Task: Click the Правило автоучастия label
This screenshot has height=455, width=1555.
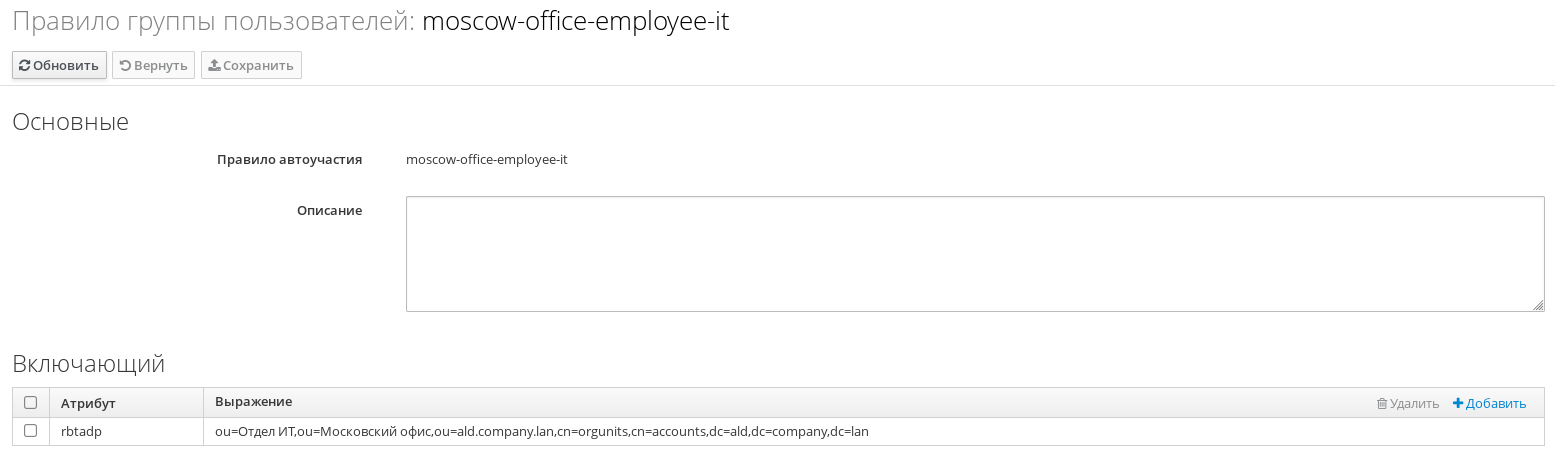Action: (x=290, y=159)
